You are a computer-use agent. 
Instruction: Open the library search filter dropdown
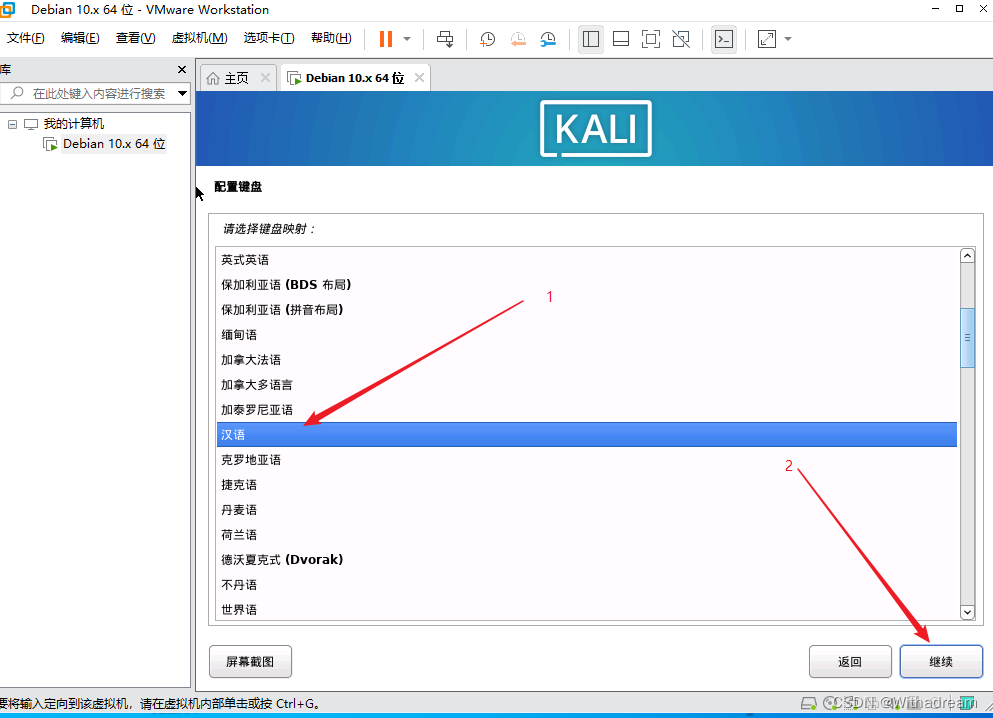(182, 94)
